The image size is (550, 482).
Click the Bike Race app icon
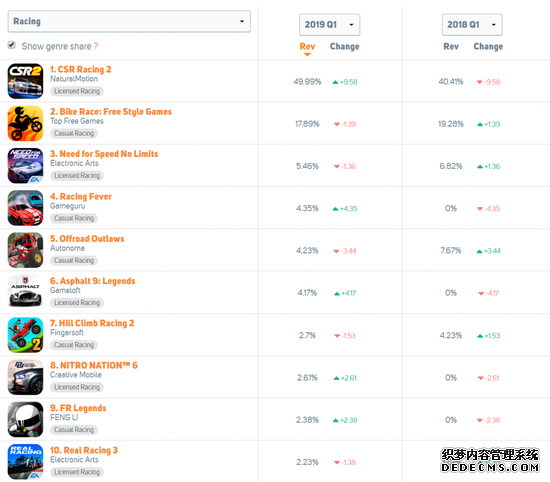(26, 123)
